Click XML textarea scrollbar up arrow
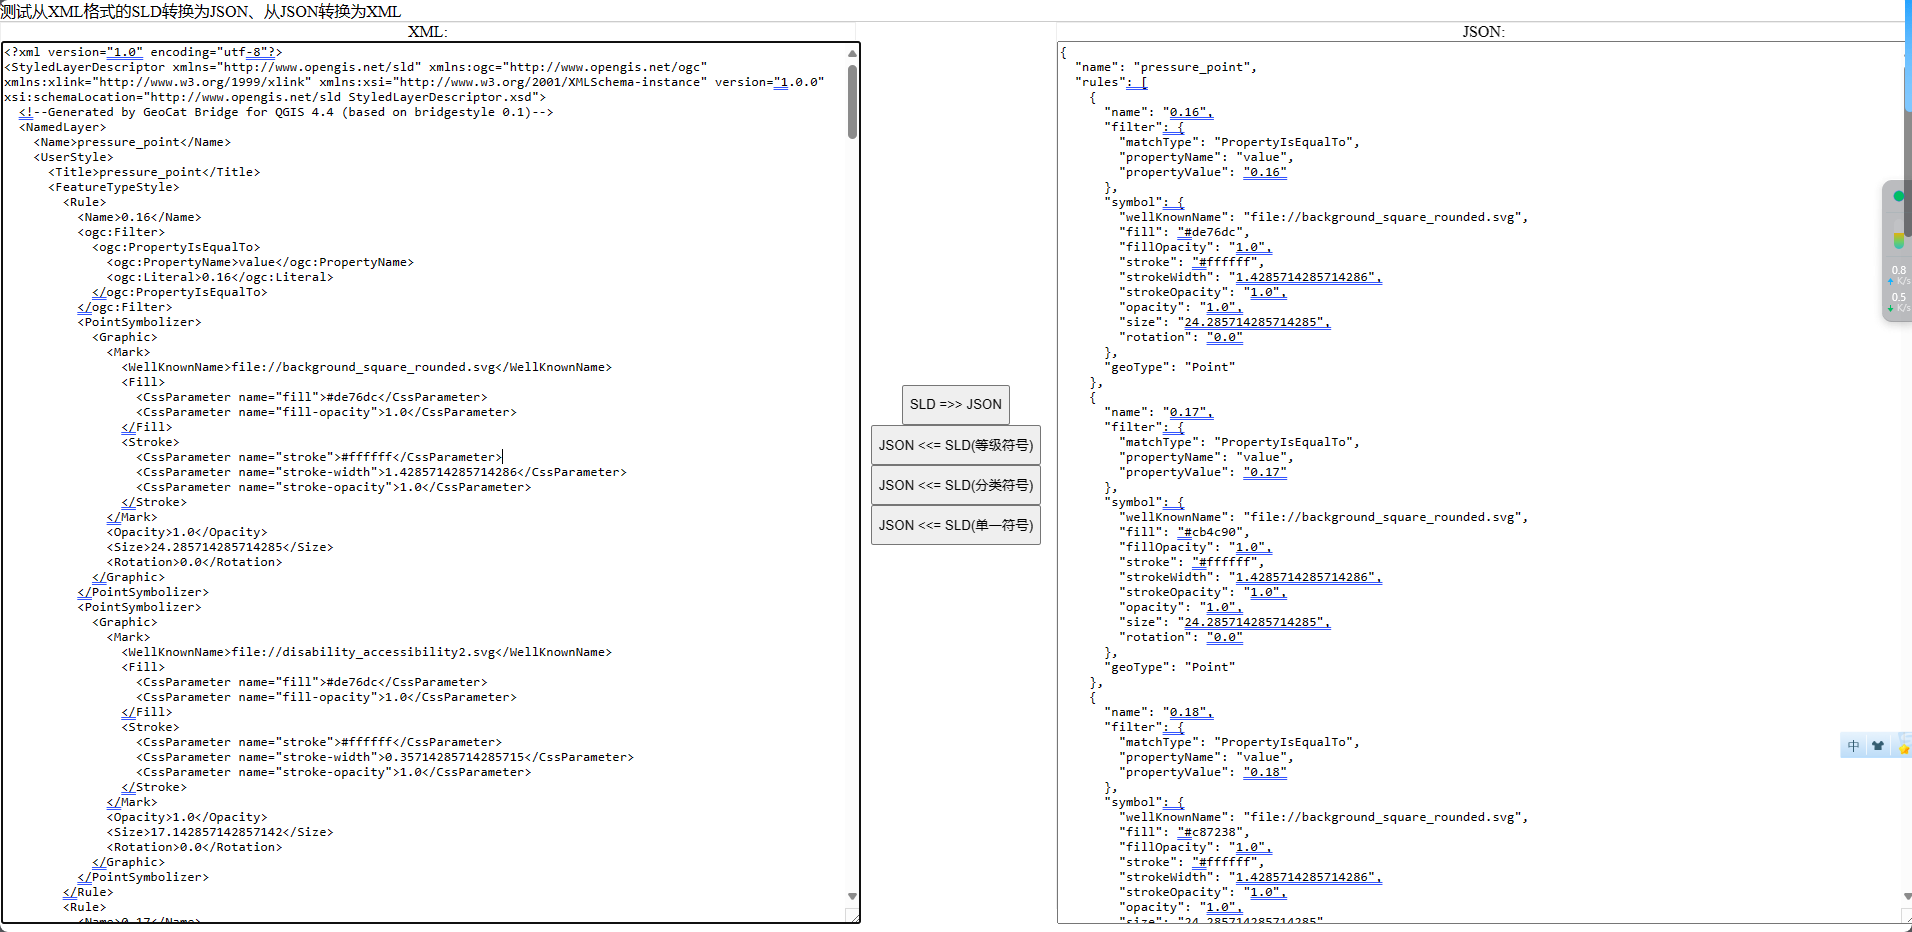The width and height of the screenshot is (1912, 932). 852,53
